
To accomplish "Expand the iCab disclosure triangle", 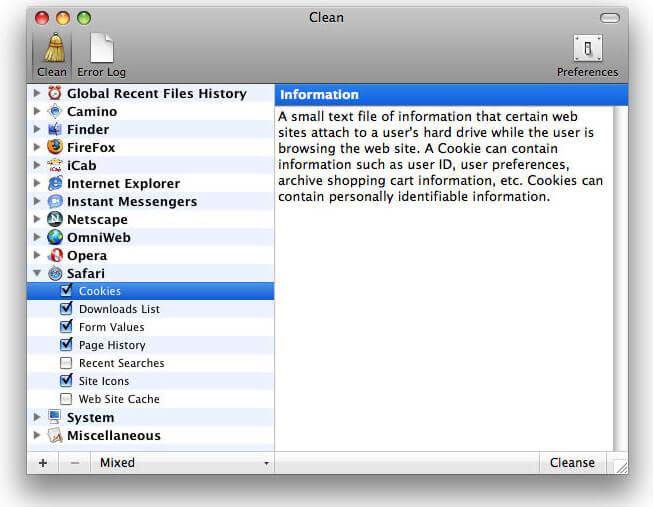I will click(37, 165).
